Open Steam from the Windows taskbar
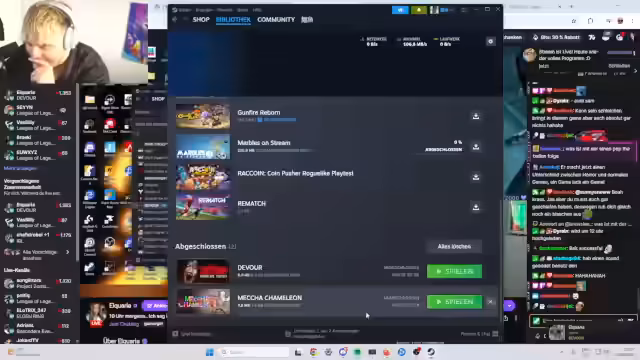 click(431, 352)
